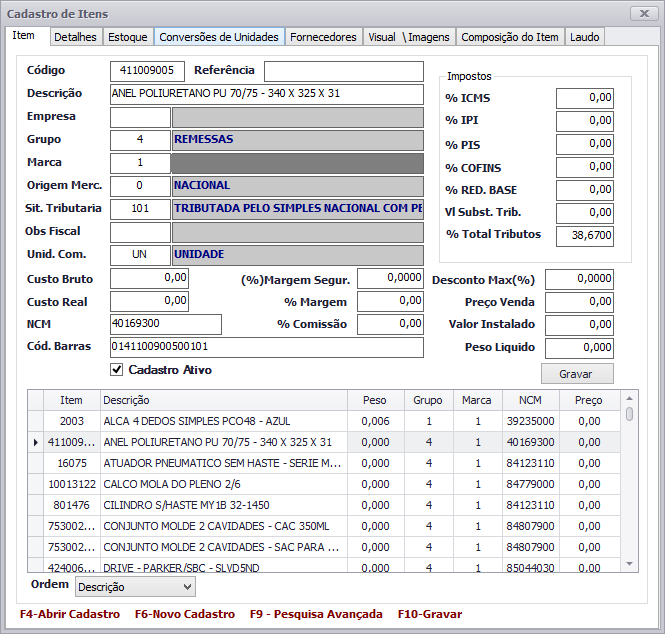The height and width of the screenshot is (634, 665).
Task: Click the Peso column header
Action: point(376,400)
